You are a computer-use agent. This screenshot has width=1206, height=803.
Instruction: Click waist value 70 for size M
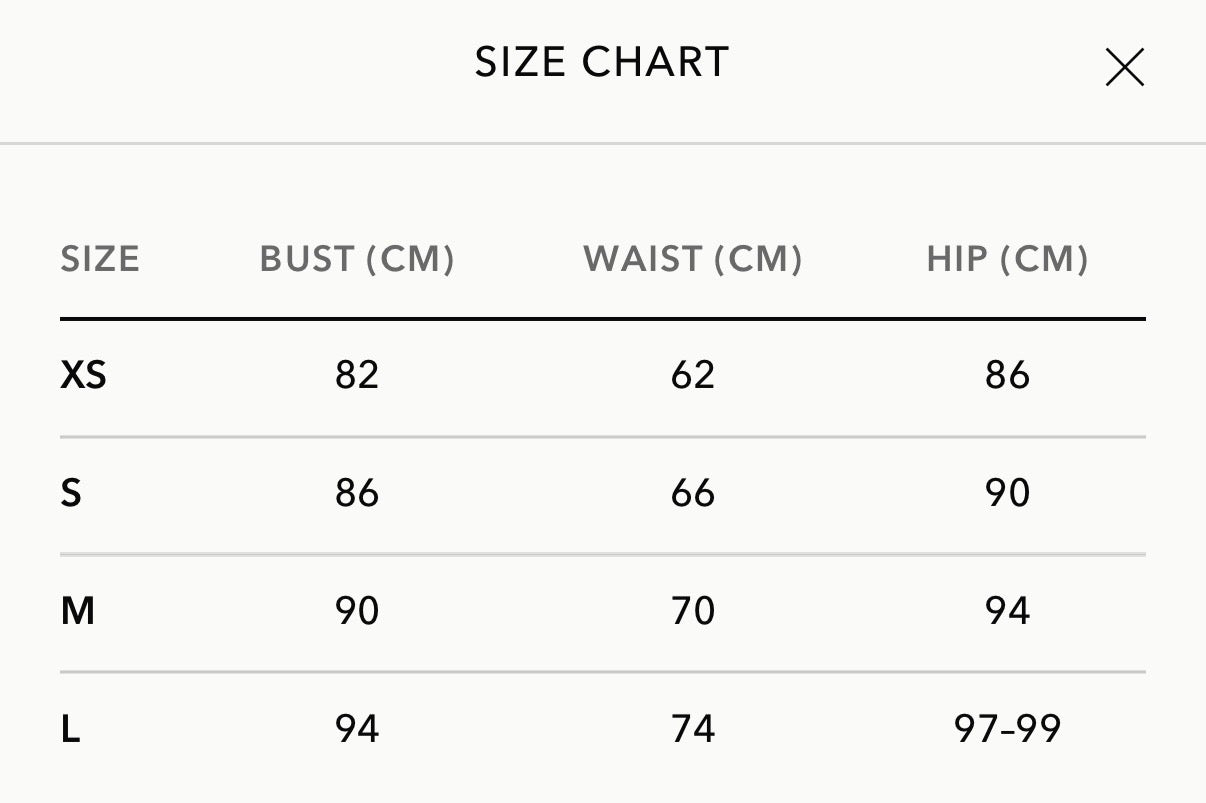[693, 610]
